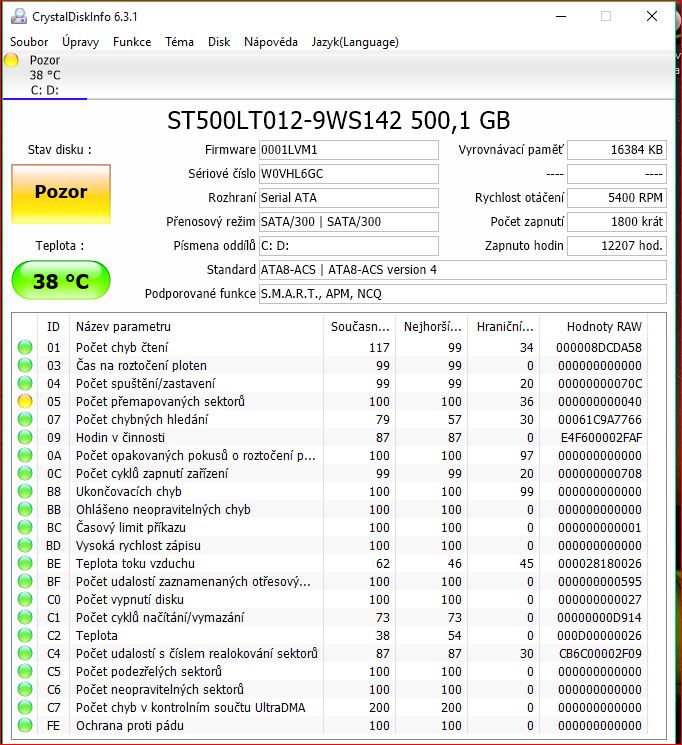Click the Přenosový režim field SATA/300
Image resolution: width=682 pixels, height=745 pixels.
348,222
